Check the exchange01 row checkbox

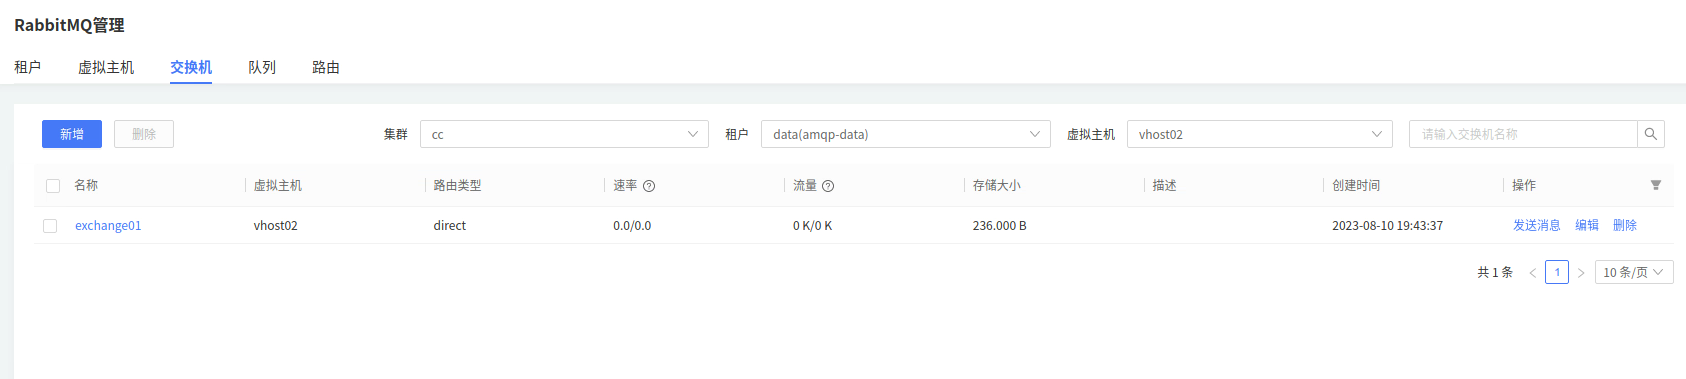[x=50, y=226]
